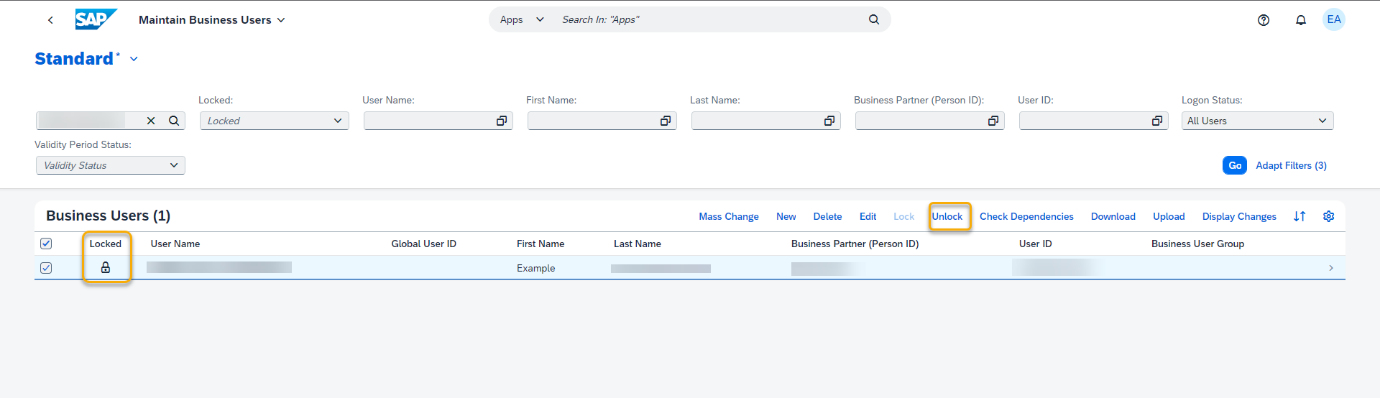
Task: Click the Business Partner (Person ID) column header
Action: (x=855, y=243)
